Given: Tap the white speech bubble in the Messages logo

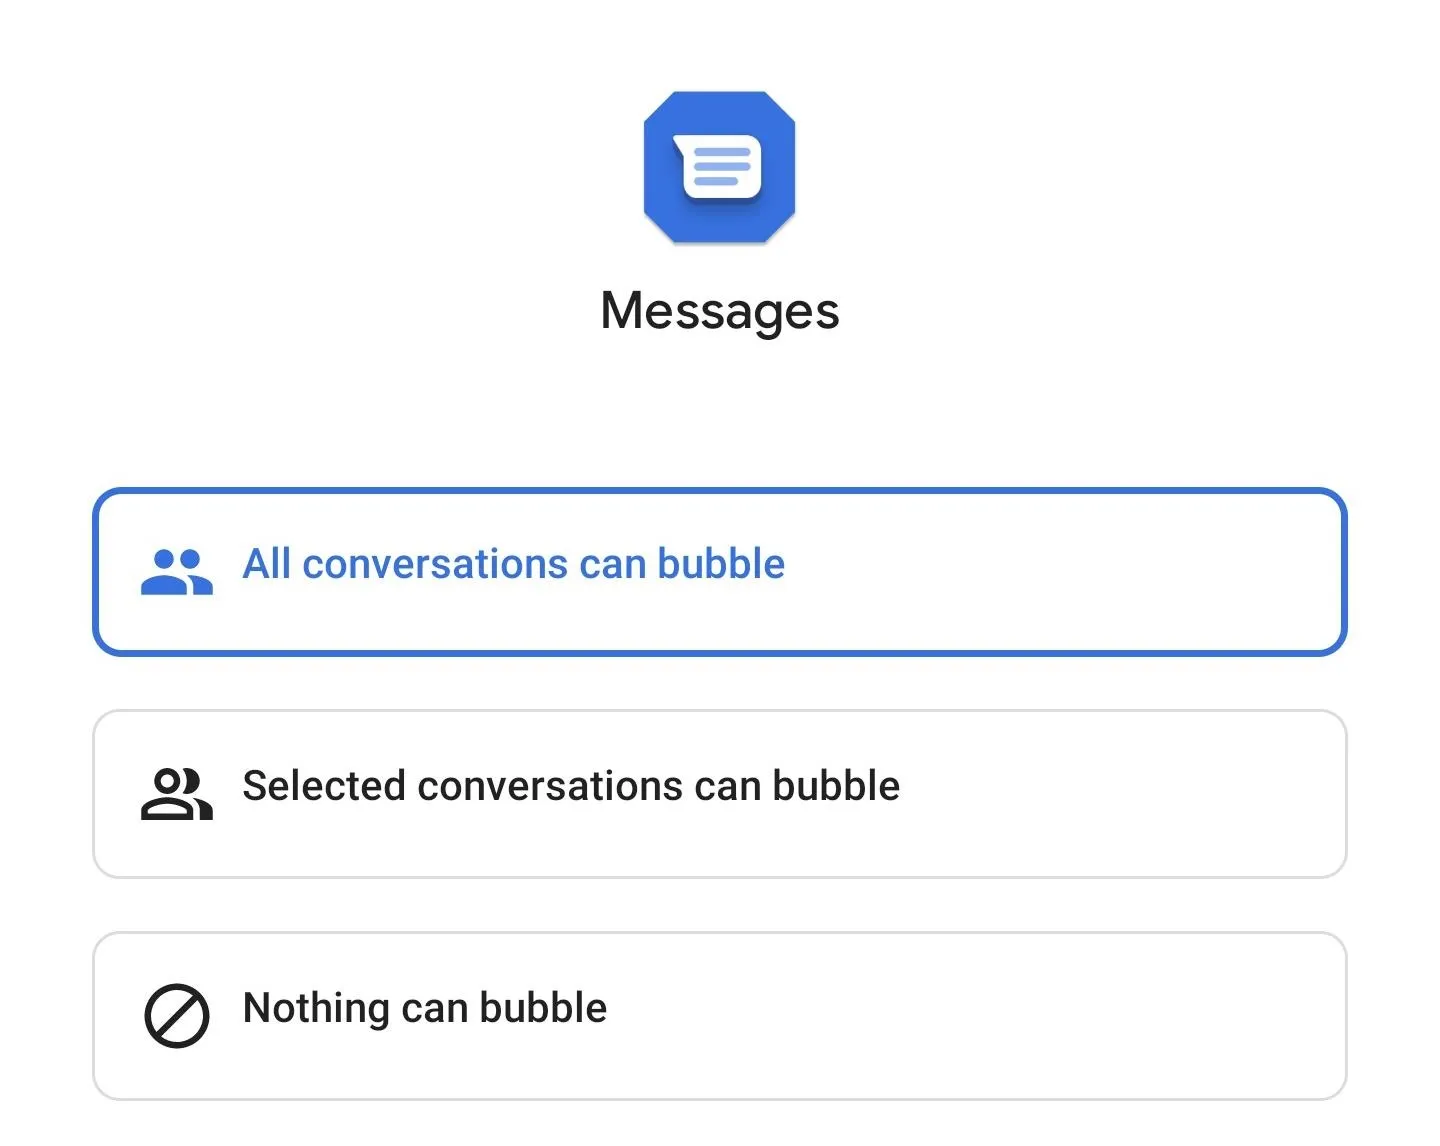Looking at the screenshot, I should click(718, 166).
